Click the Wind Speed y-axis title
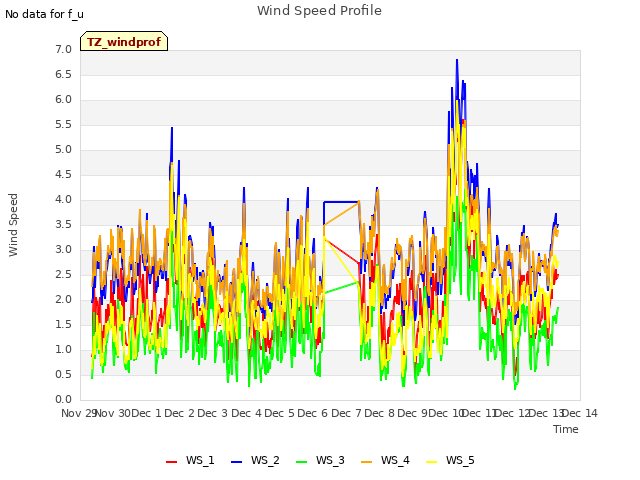The width and height of the screenshot is (640, 480). (x=13, y=225)
